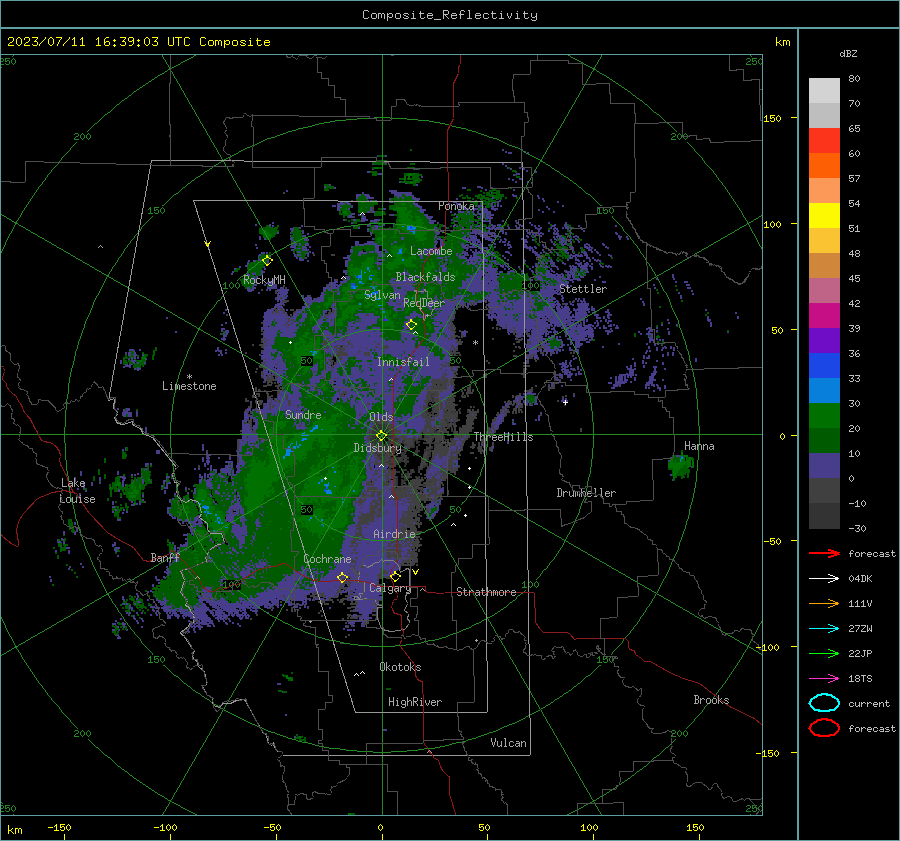
Task: Click the green radar echo blob west of Hanna
Action: point(680,466)
